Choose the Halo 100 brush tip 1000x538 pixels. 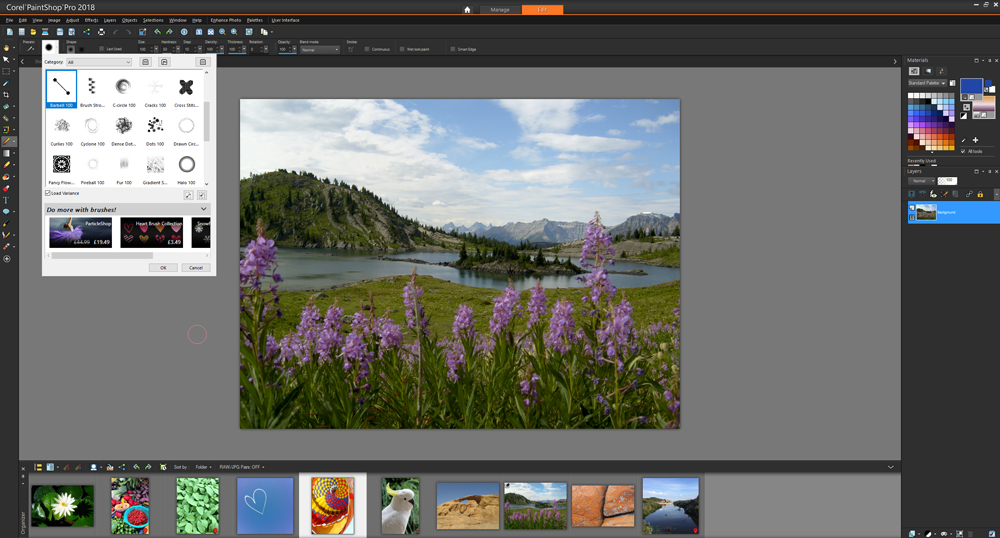click(186, 167)
